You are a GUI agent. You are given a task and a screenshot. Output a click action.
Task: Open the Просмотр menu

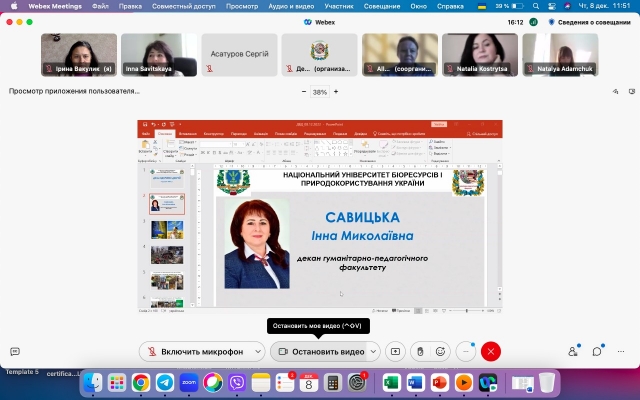click(242, 6)
